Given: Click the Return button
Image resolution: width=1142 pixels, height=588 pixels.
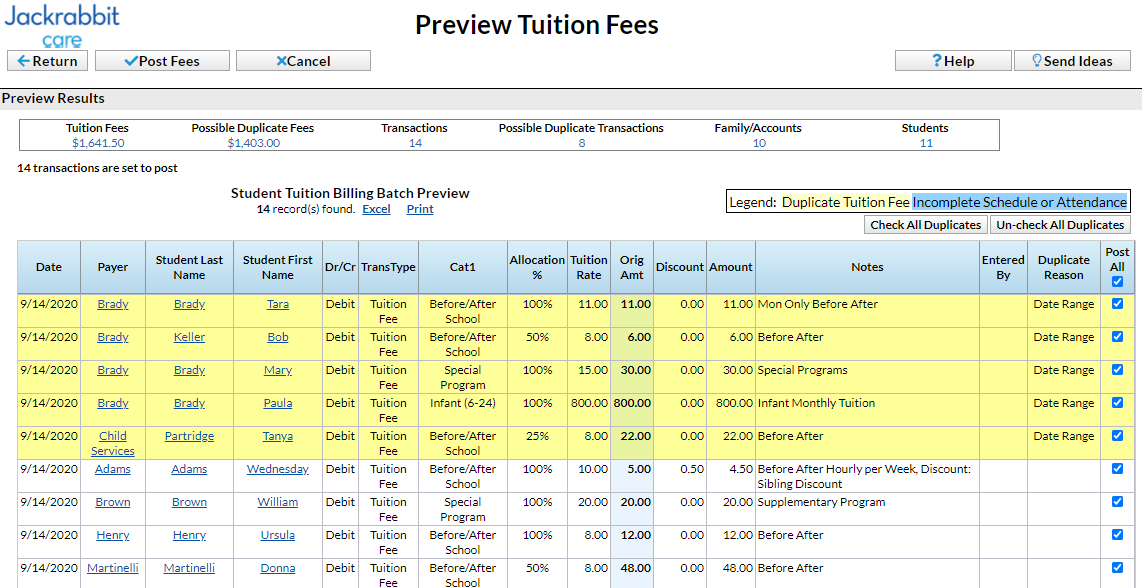Looking at the screenshot, I should [x=47, y=61].
